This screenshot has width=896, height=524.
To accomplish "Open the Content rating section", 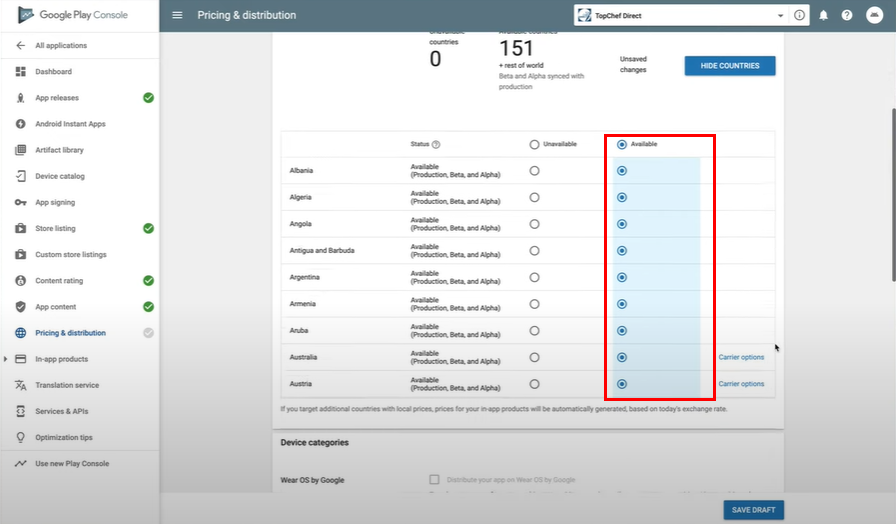I will 59,281.
